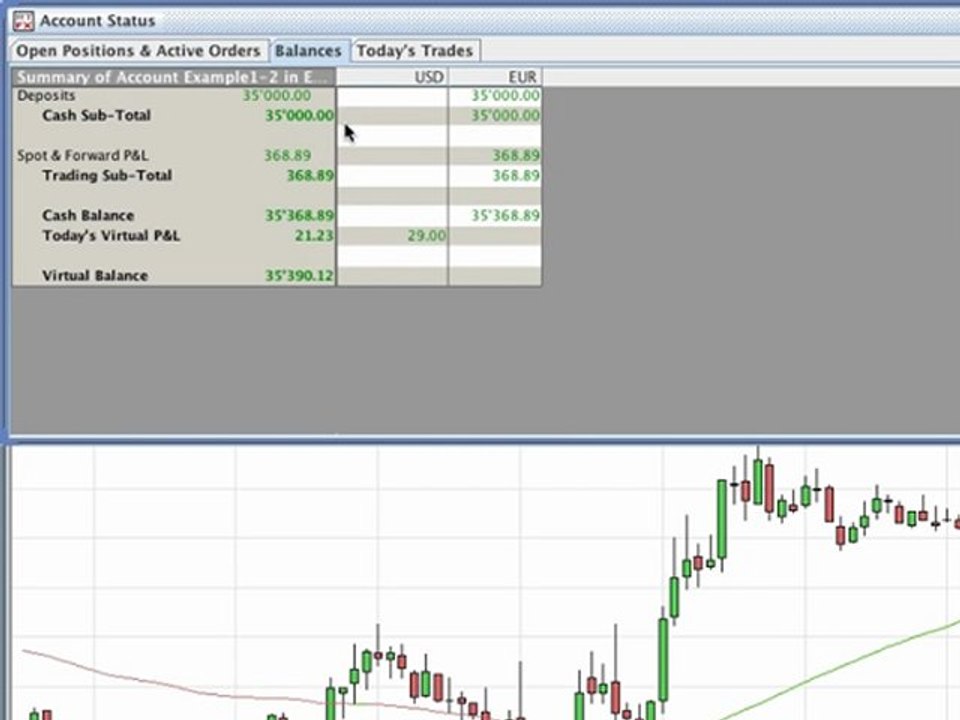Click the EUR column header

495,77
